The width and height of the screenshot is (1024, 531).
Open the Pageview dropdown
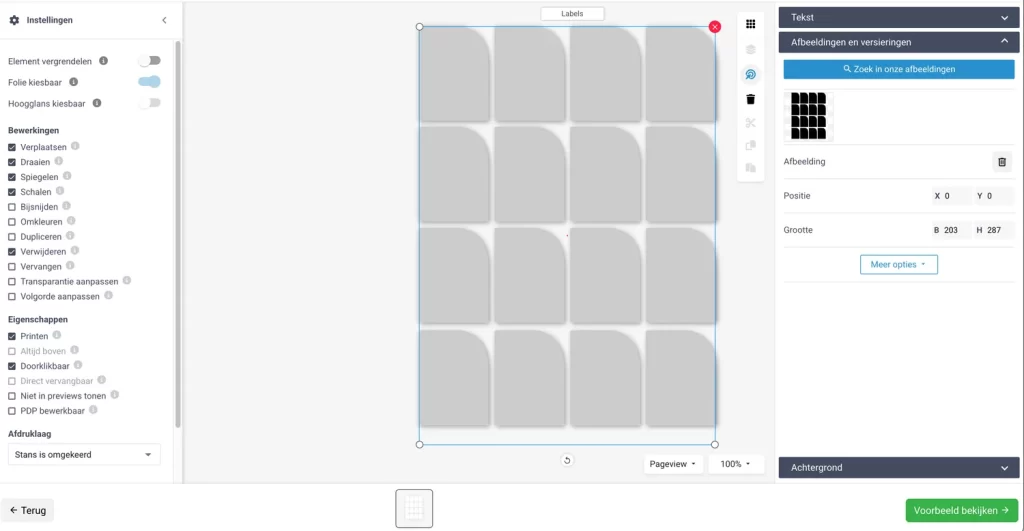pyautogui.click(x=672, y=464)
